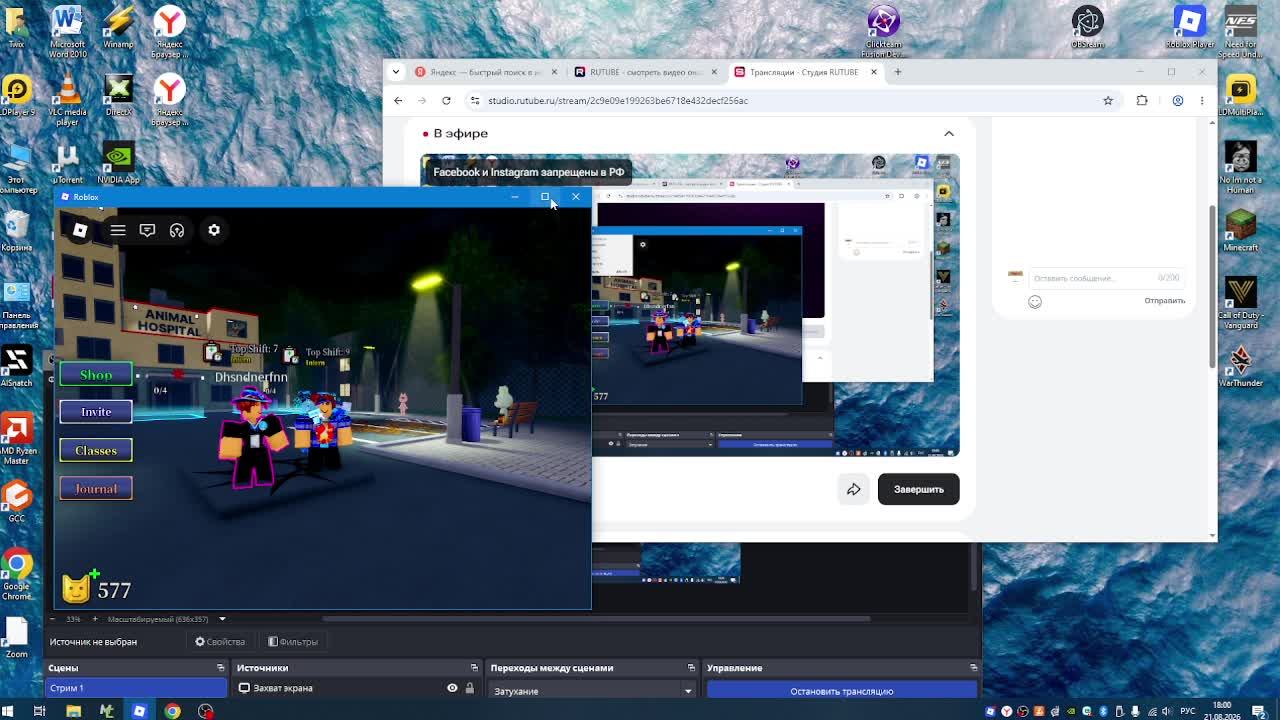Open the Windows notification center

1259,711
